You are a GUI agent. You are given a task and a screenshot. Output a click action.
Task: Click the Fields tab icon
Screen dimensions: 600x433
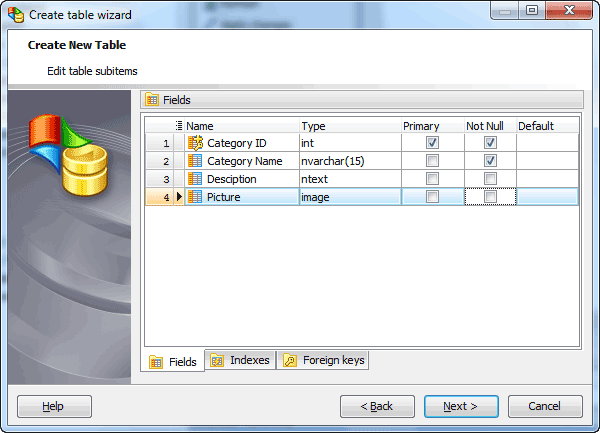click(156, 362)
